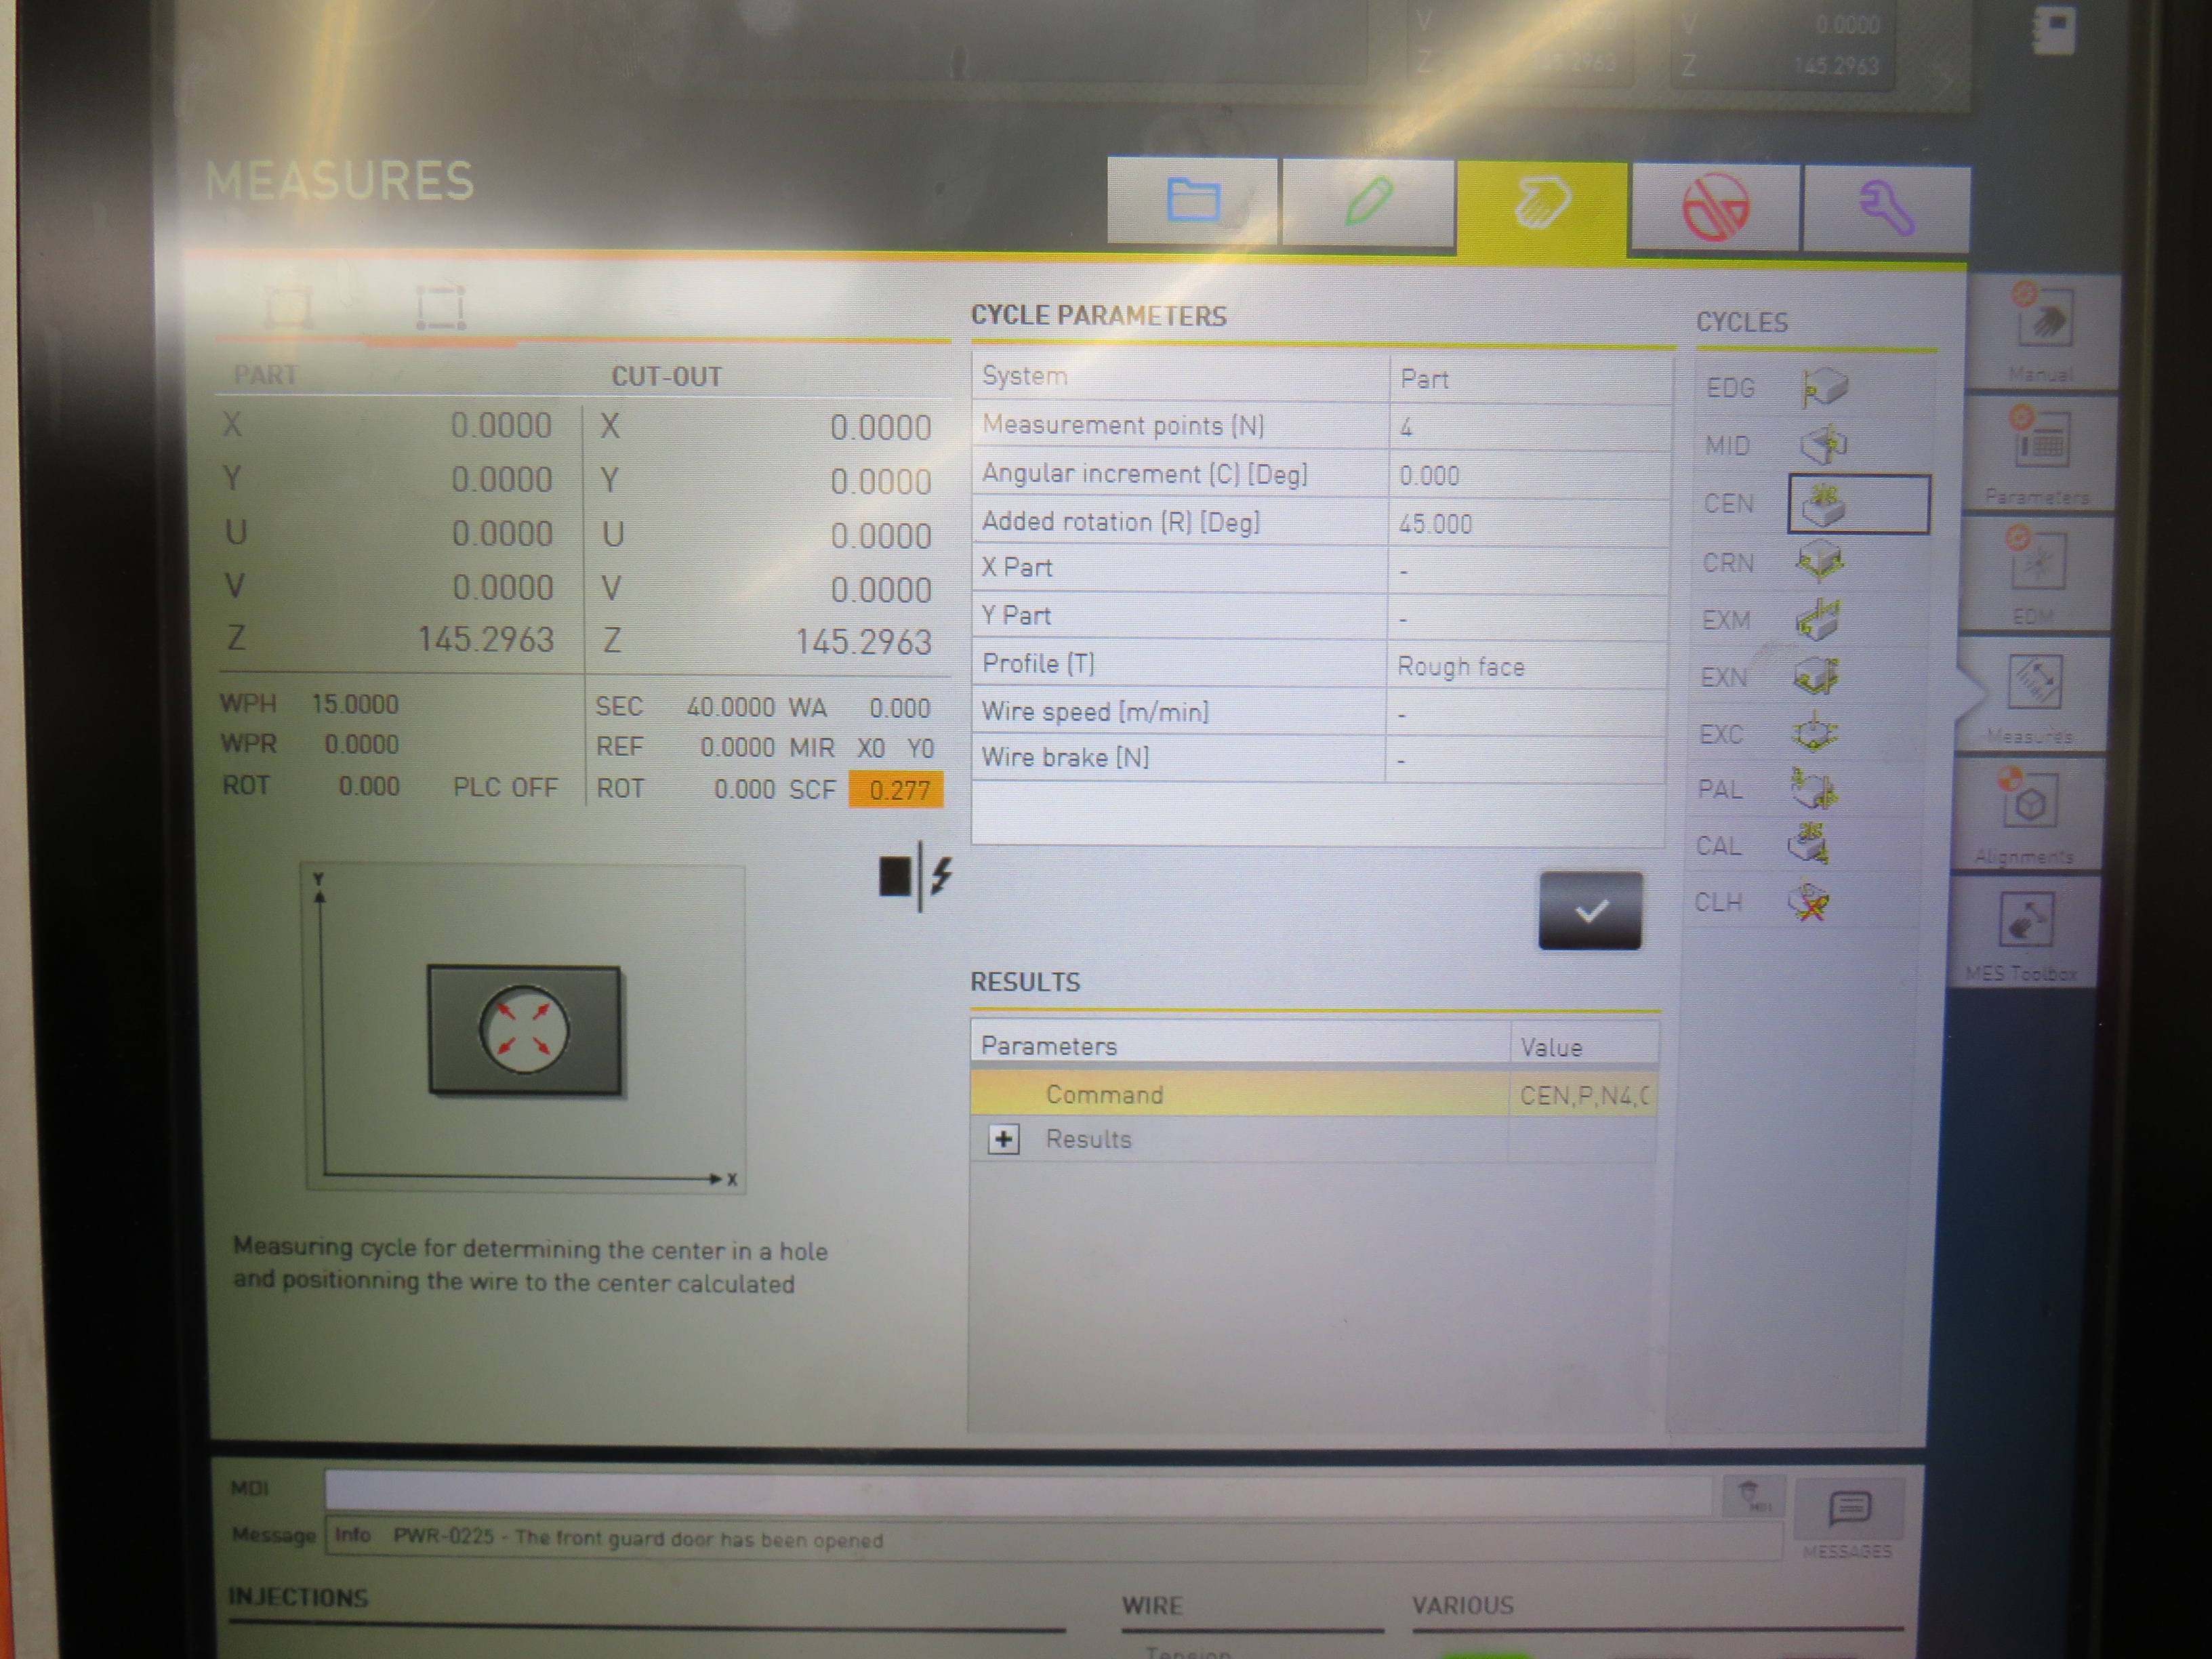The image size is (2212, 1659).
Task: Choose the CAL calibration cycle icon
Action: 1809,845
